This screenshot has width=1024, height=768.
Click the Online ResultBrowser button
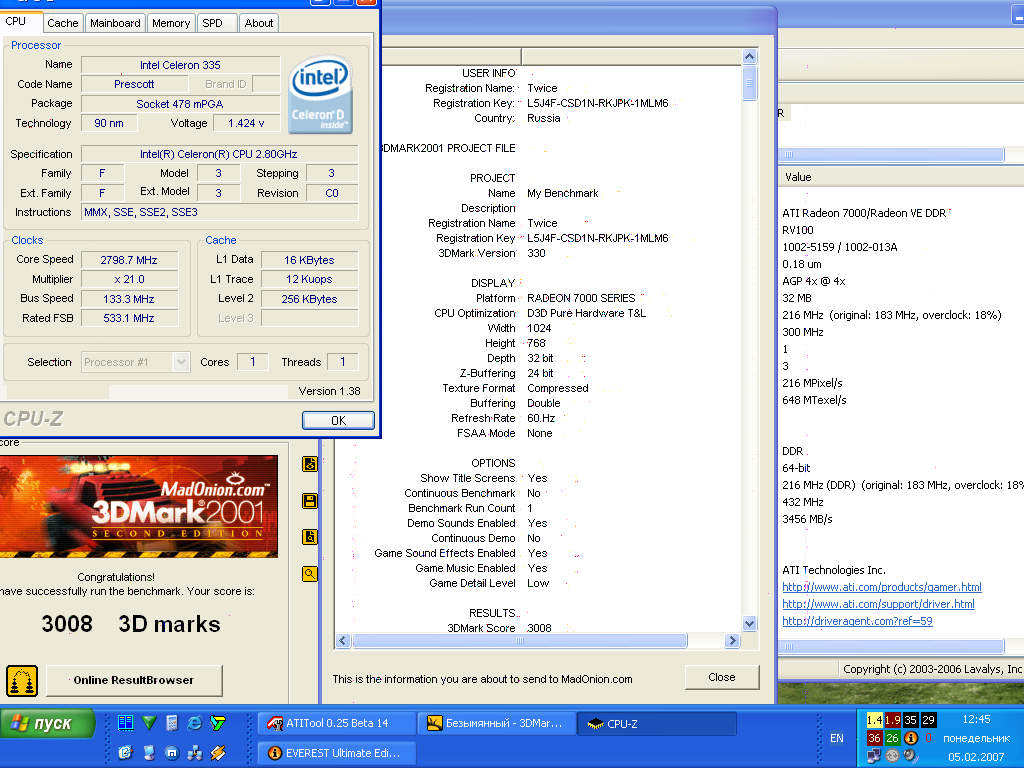tap(134, 680)
